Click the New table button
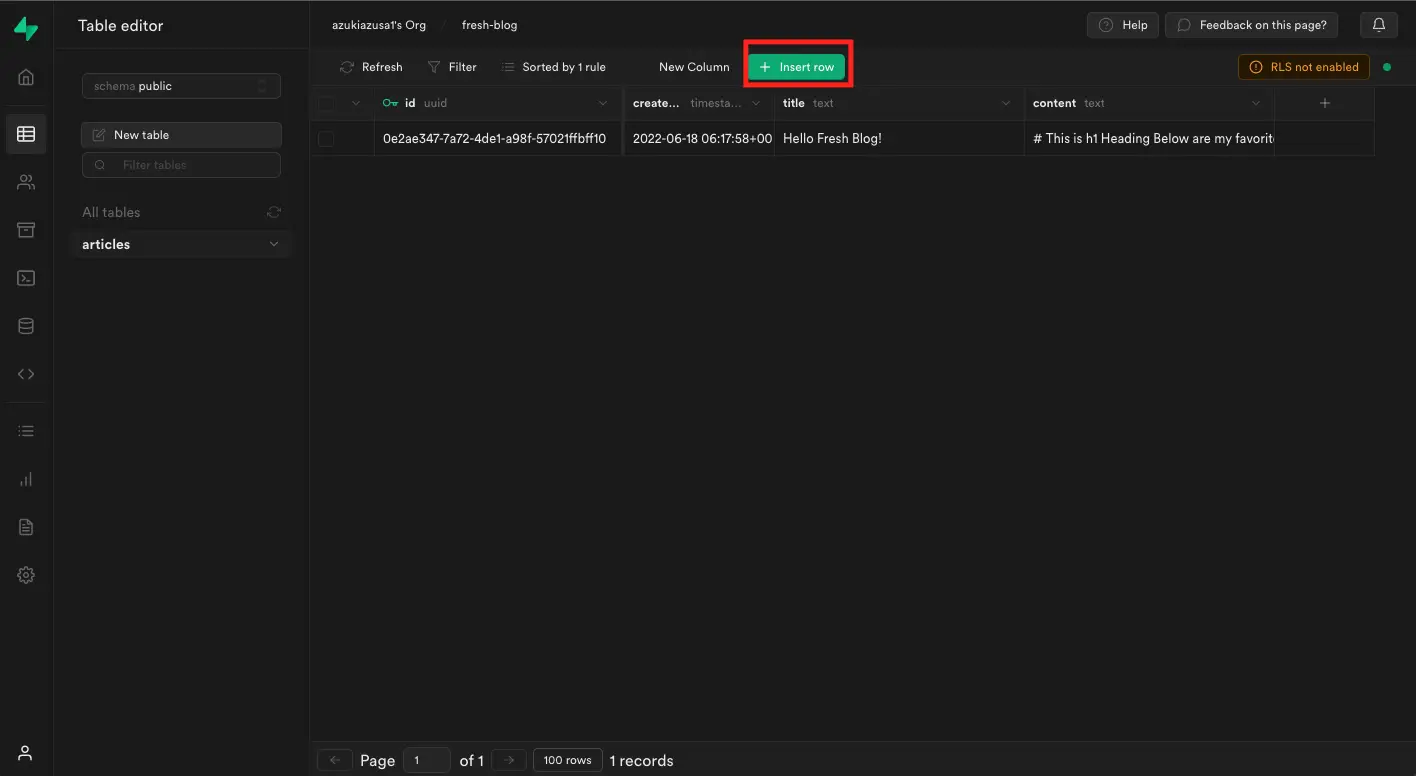This screenshot has width=1416, height=776. [x=181, y=135]
